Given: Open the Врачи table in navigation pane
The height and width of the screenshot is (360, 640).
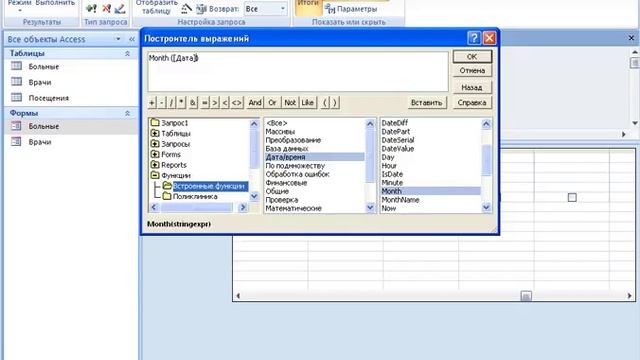Looking at the screenshot, I should [x=40, y=82].
